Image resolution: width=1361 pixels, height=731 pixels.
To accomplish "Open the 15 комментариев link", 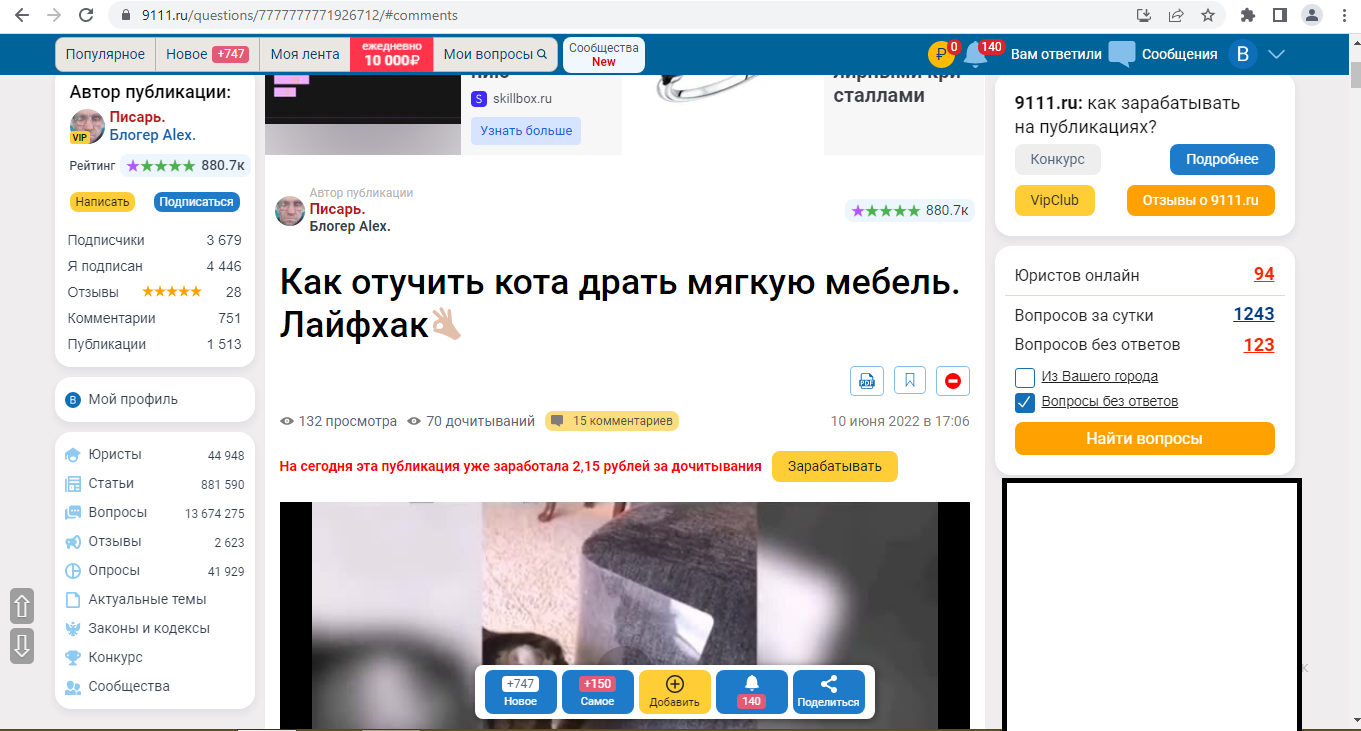I will coord(612,421).
